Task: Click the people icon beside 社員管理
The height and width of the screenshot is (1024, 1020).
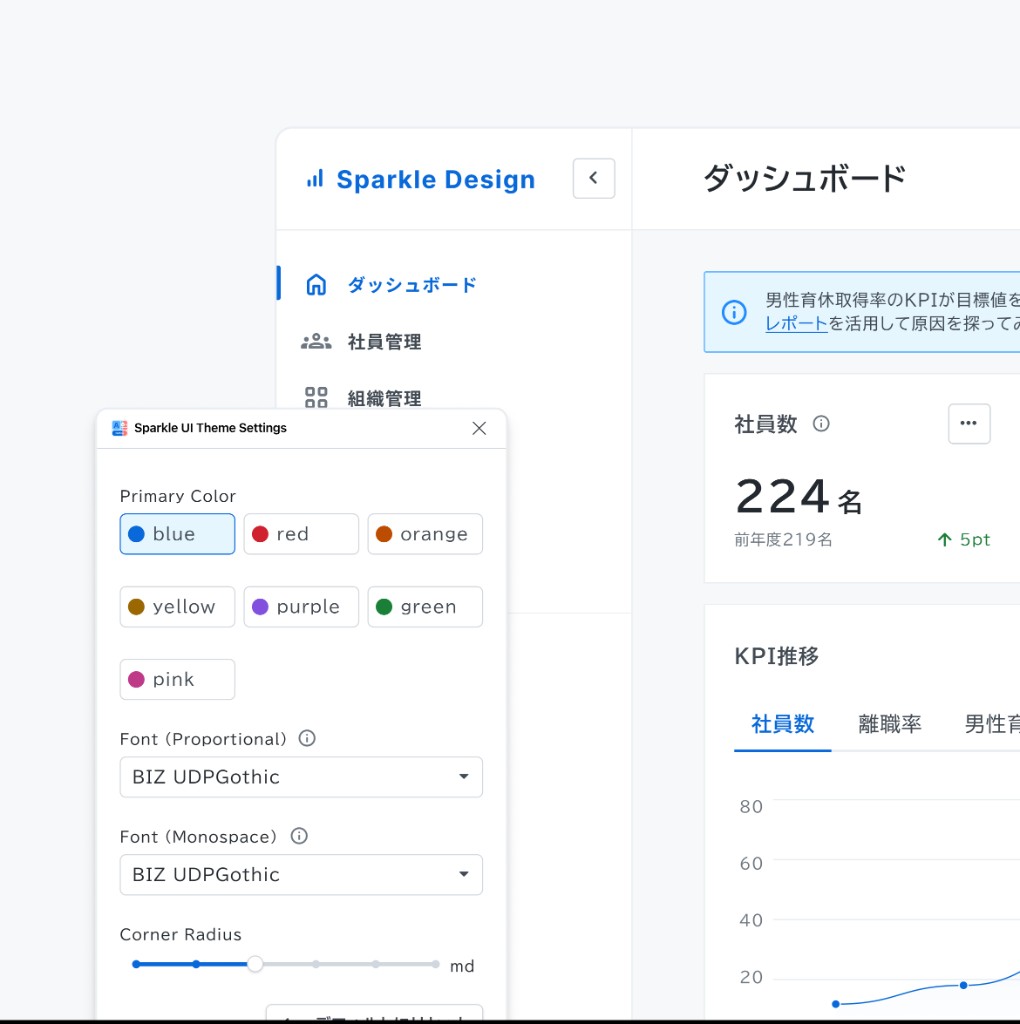Action: (316, 342)
